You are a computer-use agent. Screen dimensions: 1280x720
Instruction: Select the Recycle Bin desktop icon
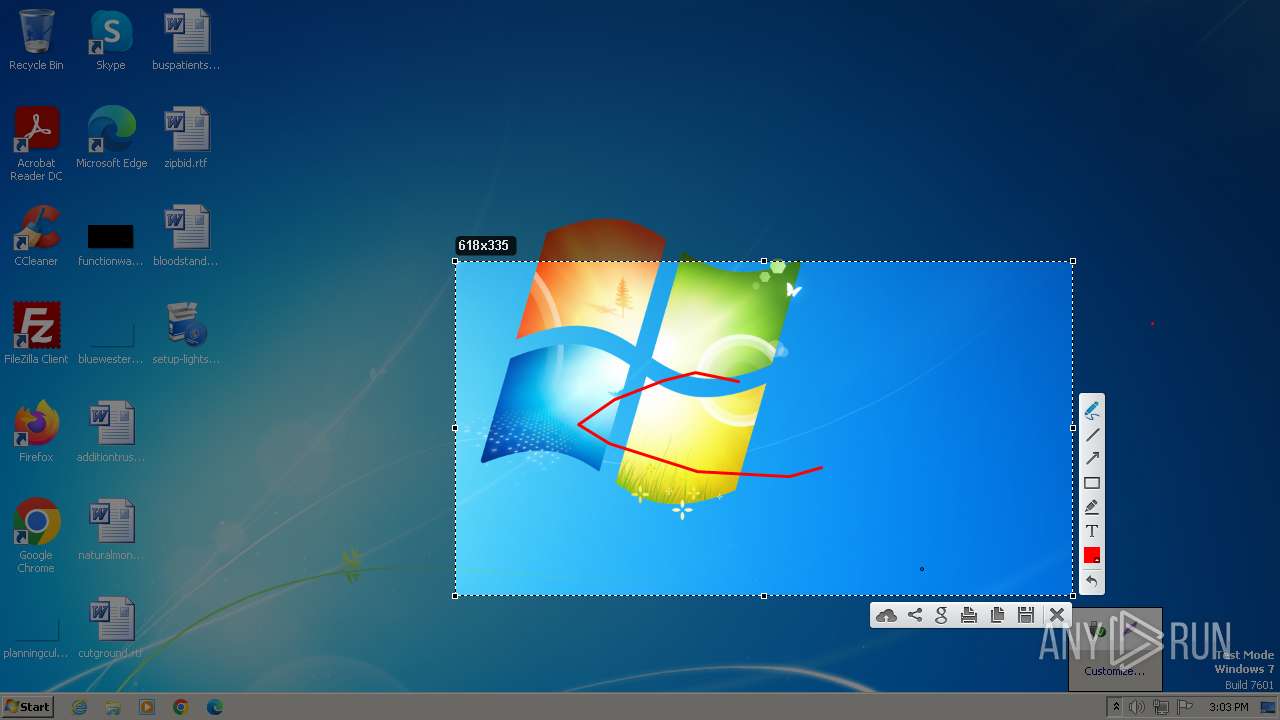click(36, 40)
